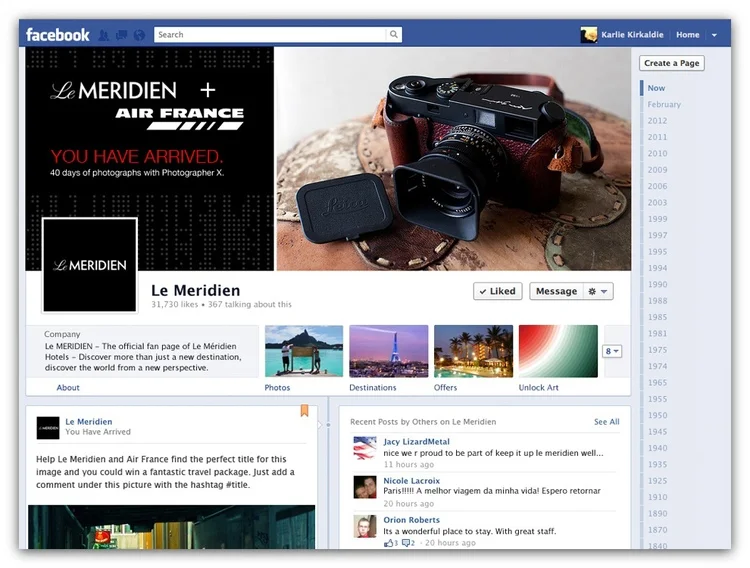Jump to 1925 in the timeline
The width and height of the screenshot is (750, 568).
point(657,481)
